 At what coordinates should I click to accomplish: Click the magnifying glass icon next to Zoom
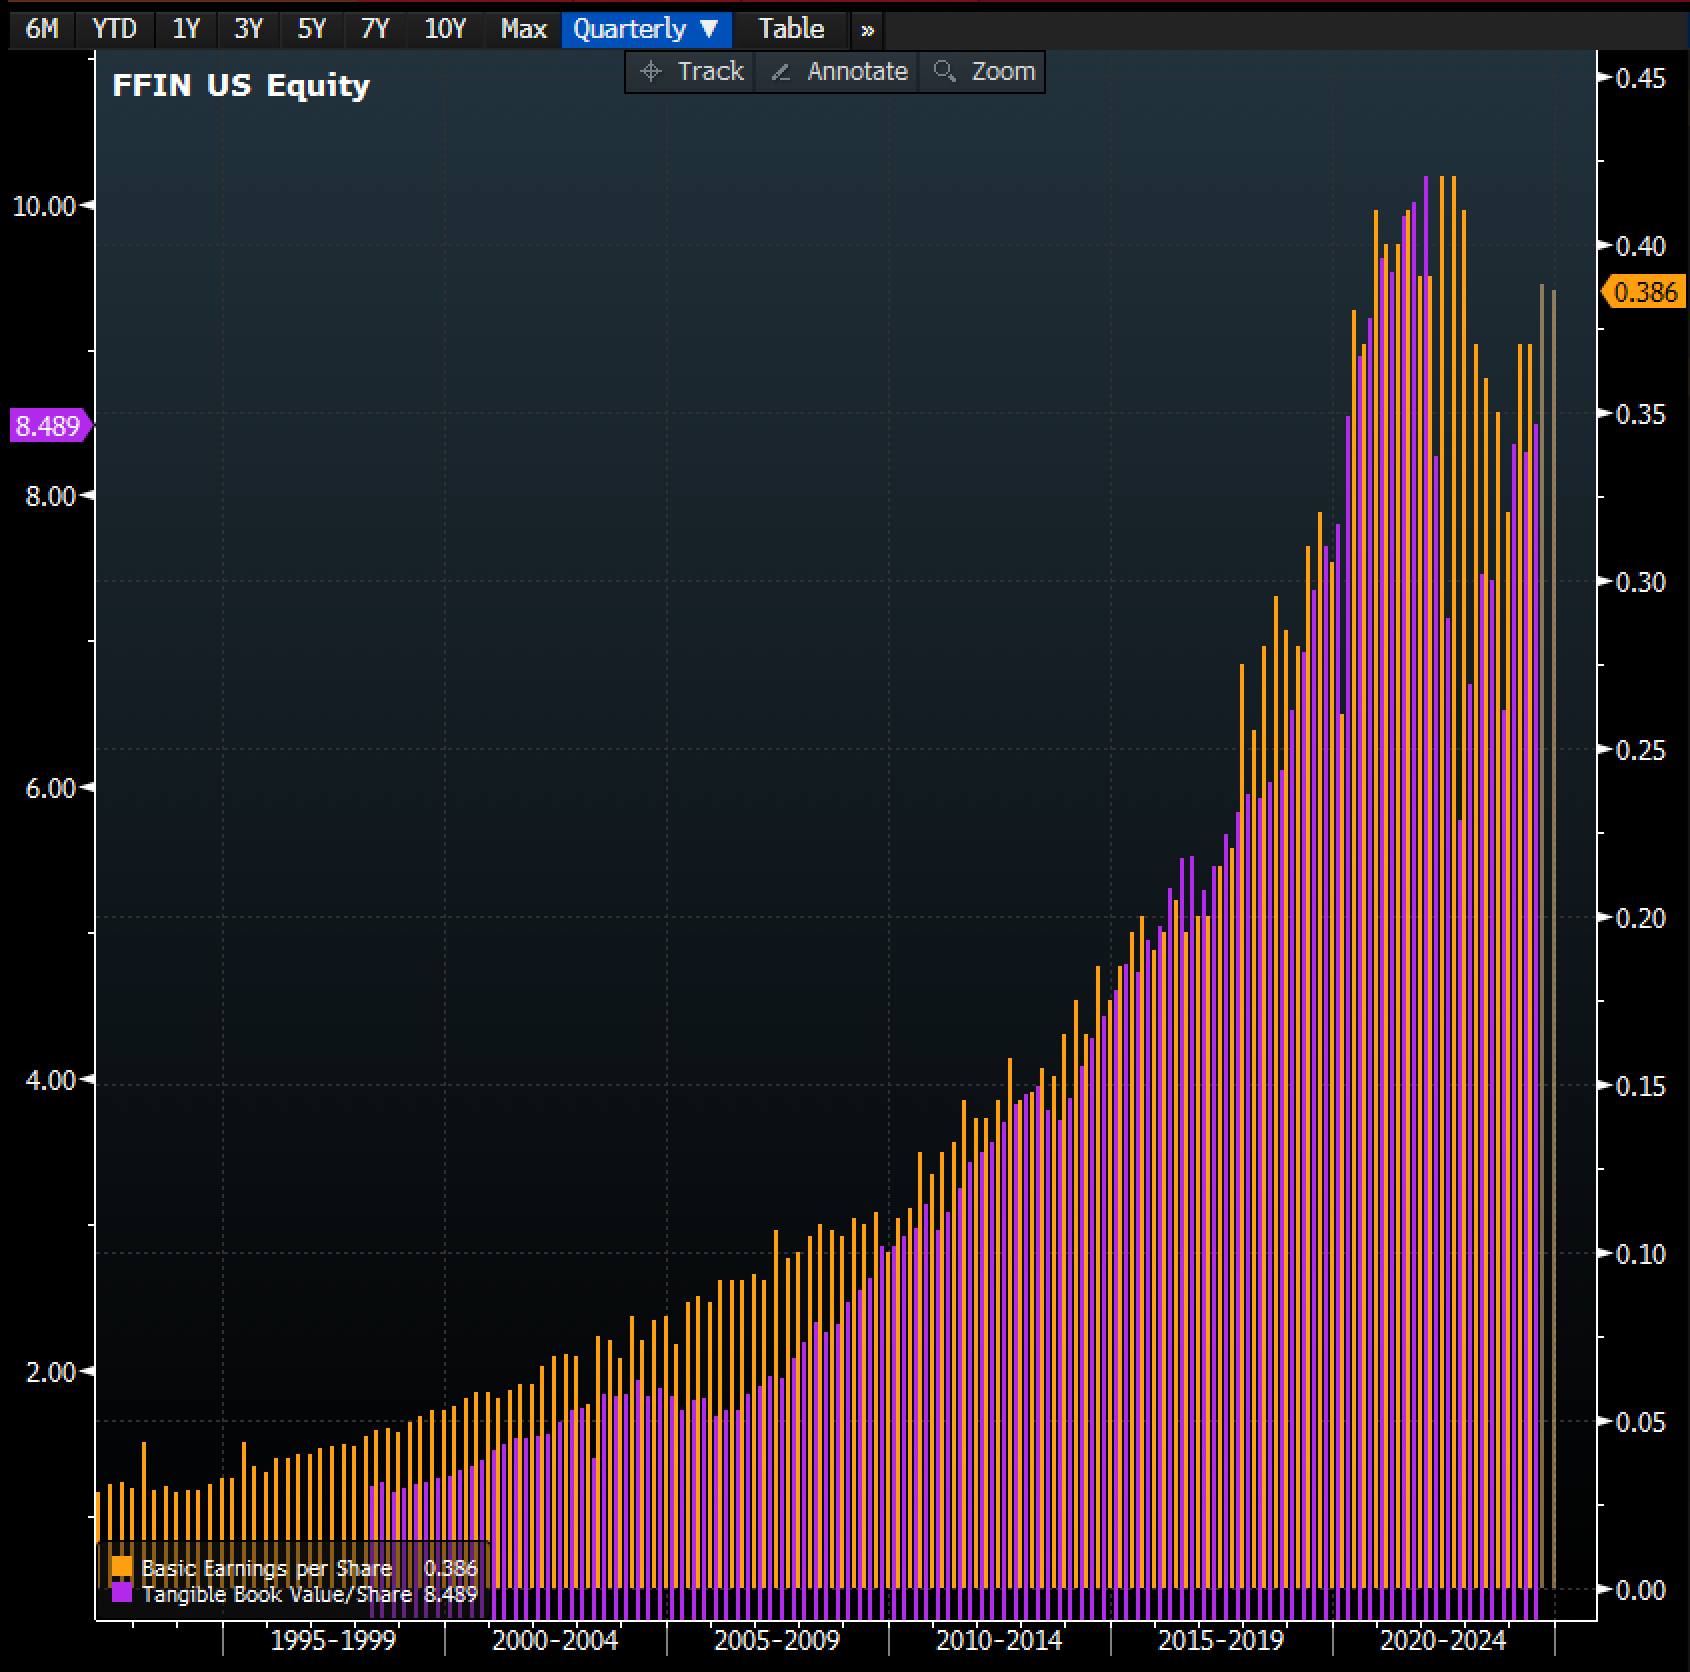point(945,70)
